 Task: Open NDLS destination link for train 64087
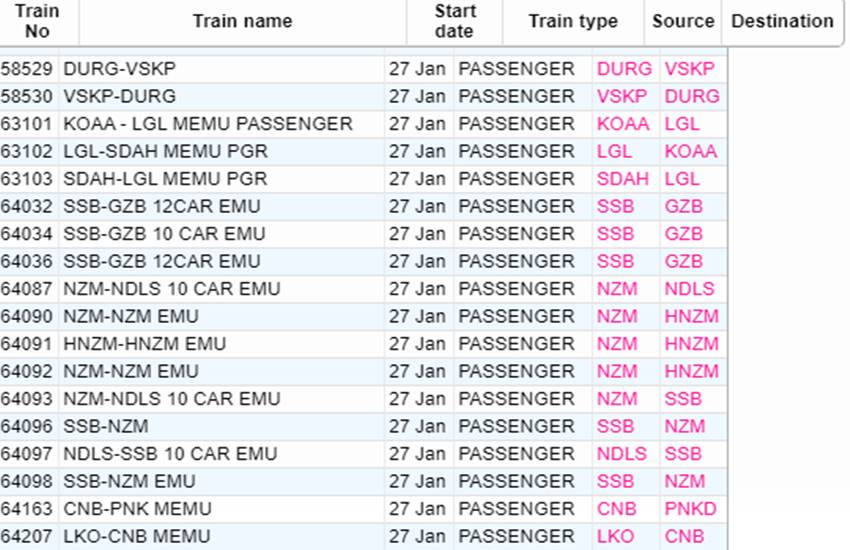pos(690,289)
